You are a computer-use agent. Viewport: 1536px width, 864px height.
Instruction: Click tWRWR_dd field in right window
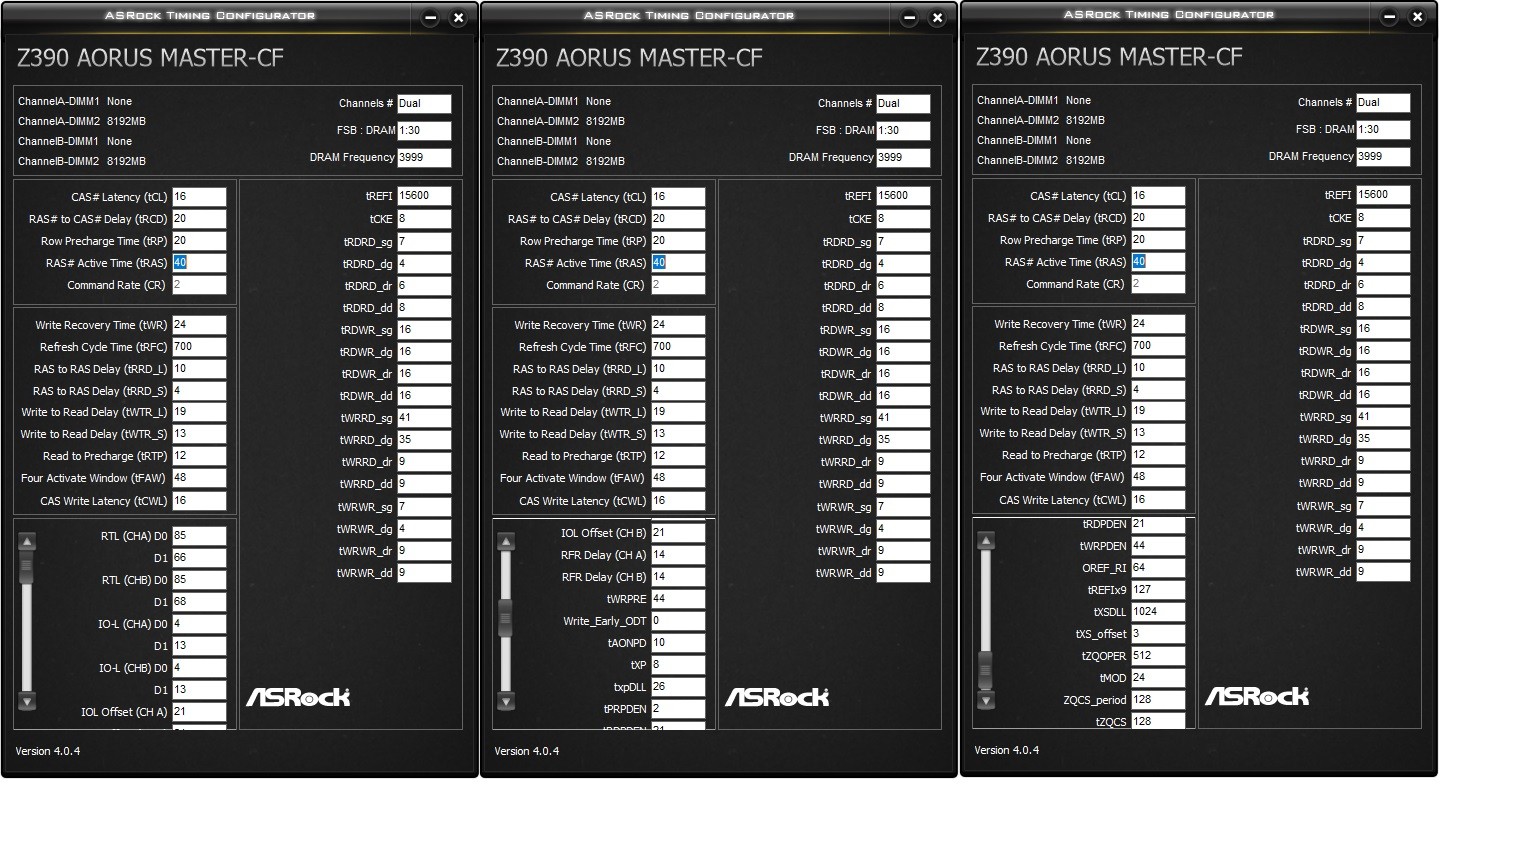[1383, 572]
